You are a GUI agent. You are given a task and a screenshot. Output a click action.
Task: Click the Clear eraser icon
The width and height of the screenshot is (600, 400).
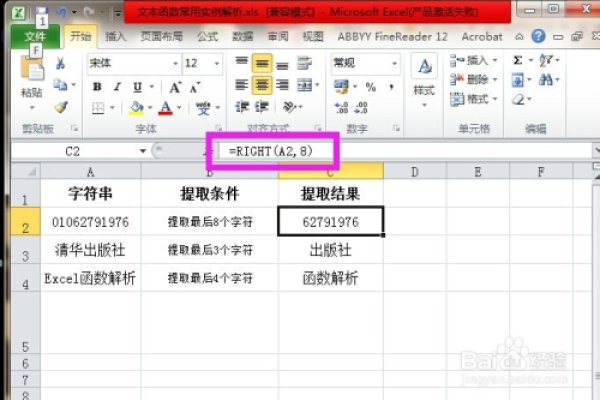(x=518, y=100)
